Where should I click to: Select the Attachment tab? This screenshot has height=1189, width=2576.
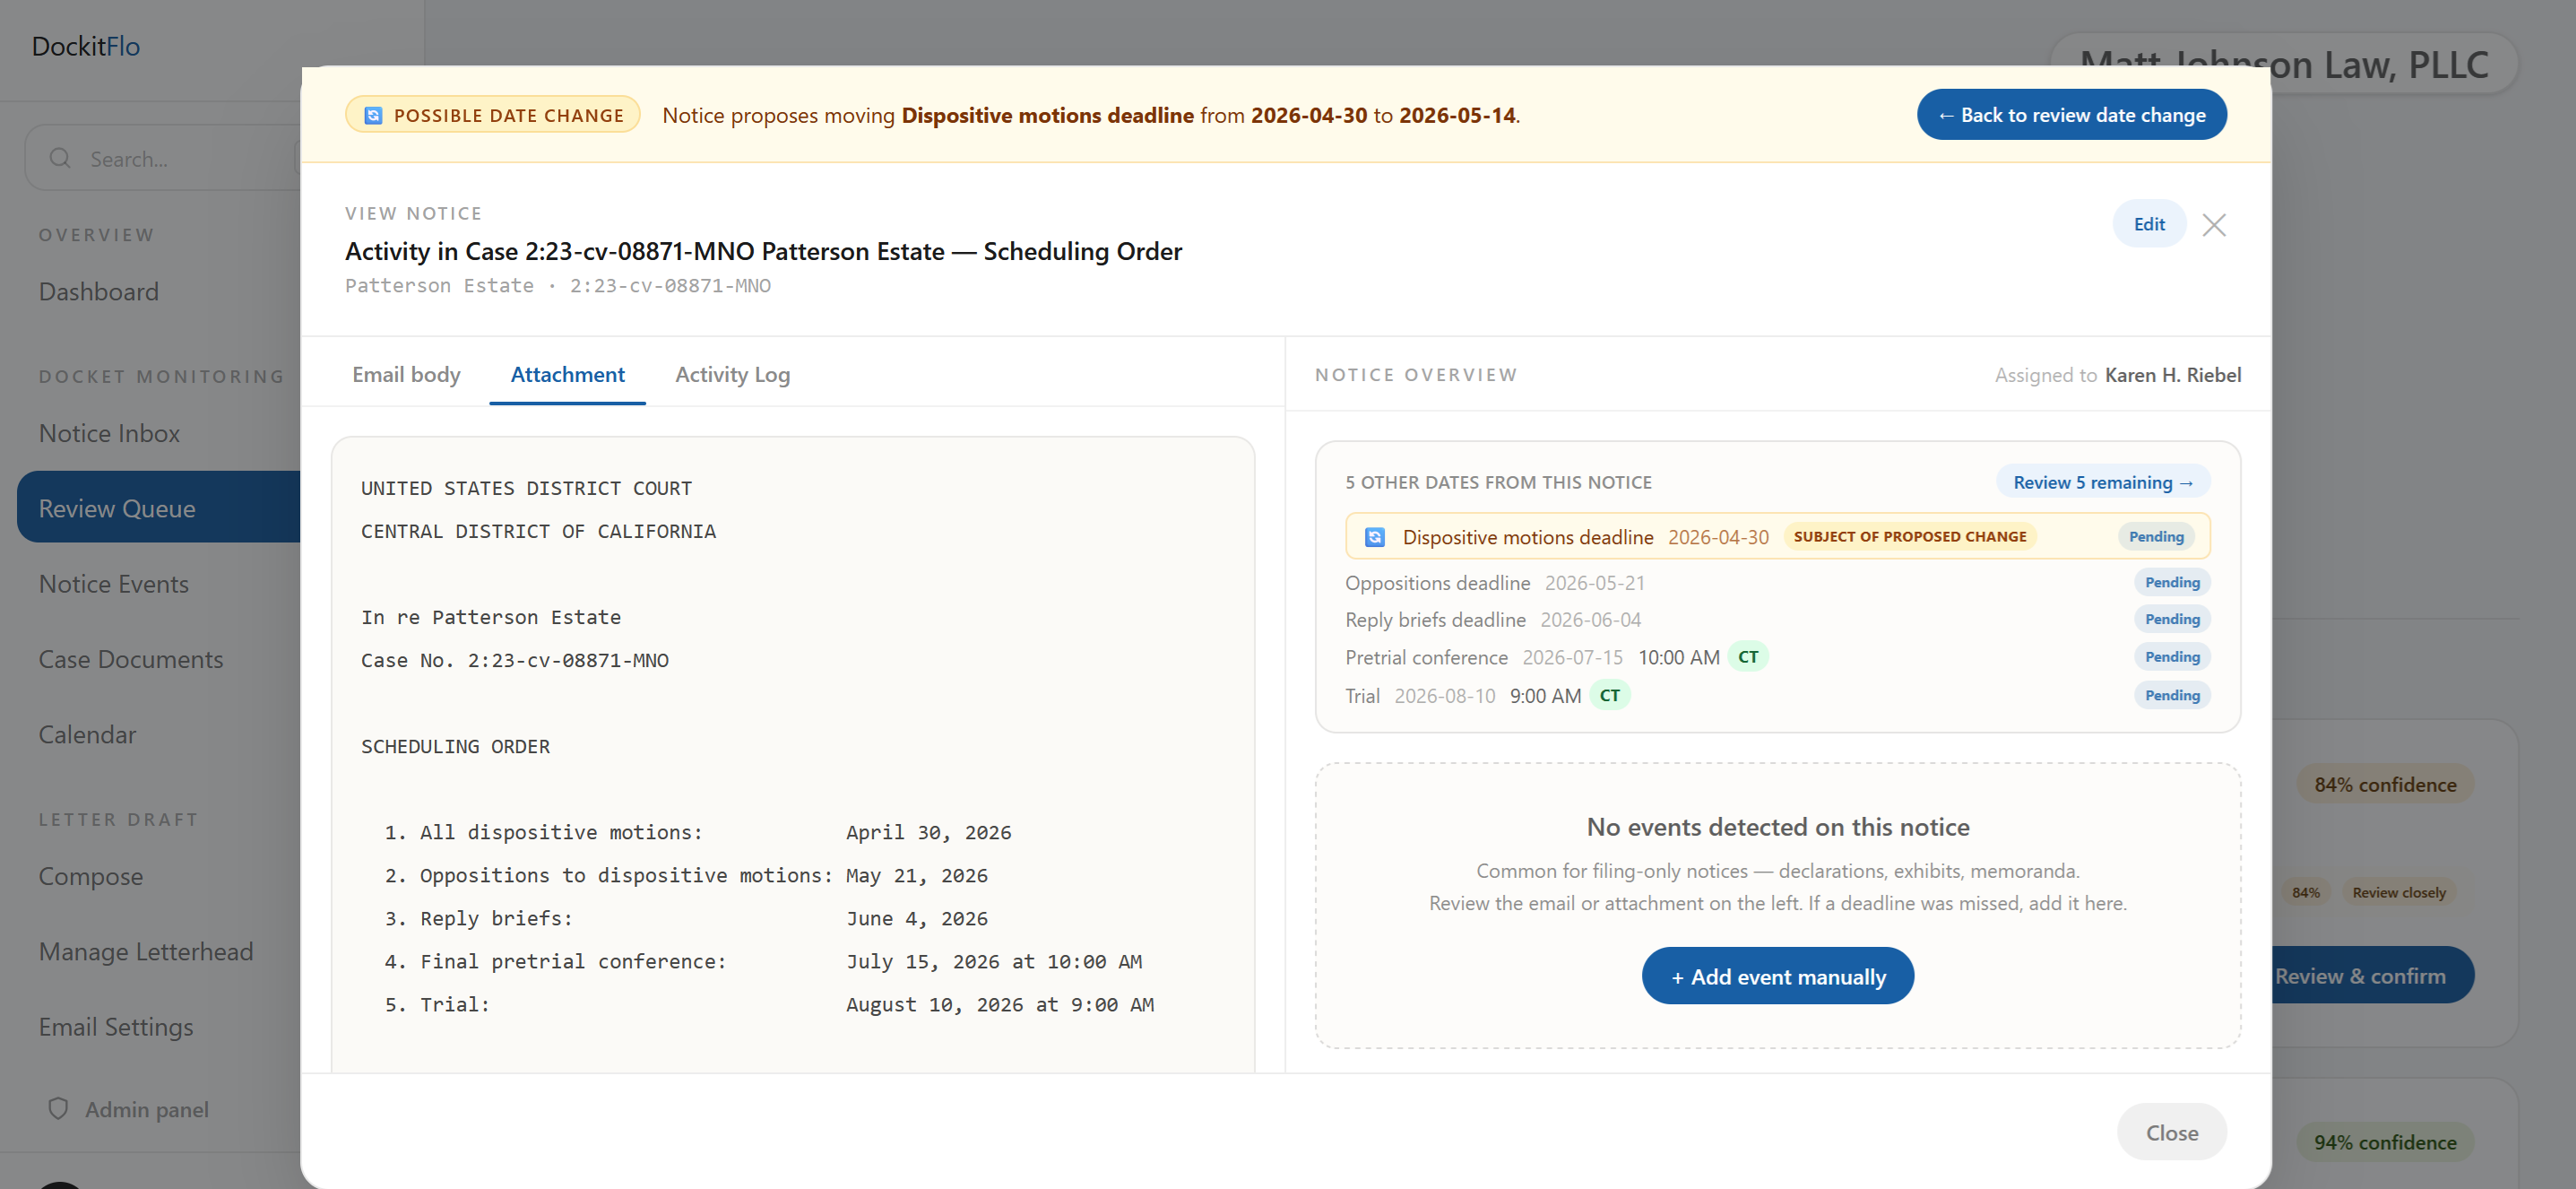(x=567, y=374)
